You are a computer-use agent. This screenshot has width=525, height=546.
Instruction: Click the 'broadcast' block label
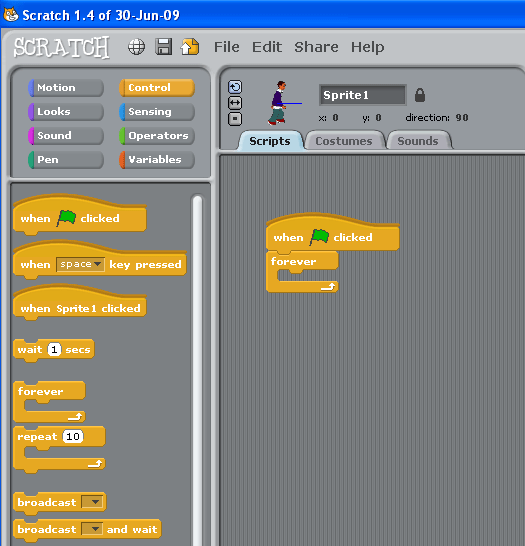(47, 502)
